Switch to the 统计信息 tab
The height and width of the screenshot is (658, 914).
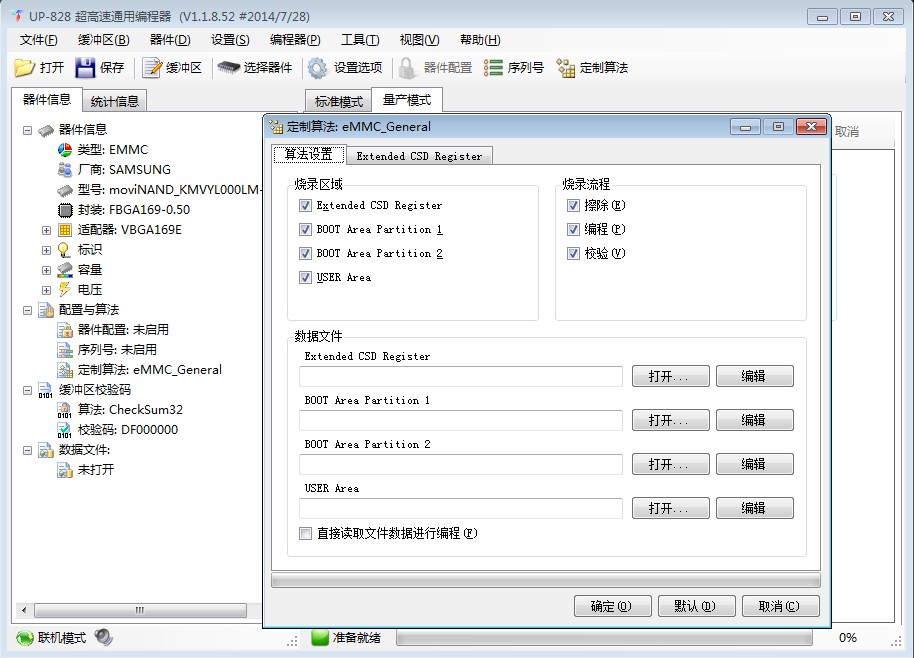point(114,101)
